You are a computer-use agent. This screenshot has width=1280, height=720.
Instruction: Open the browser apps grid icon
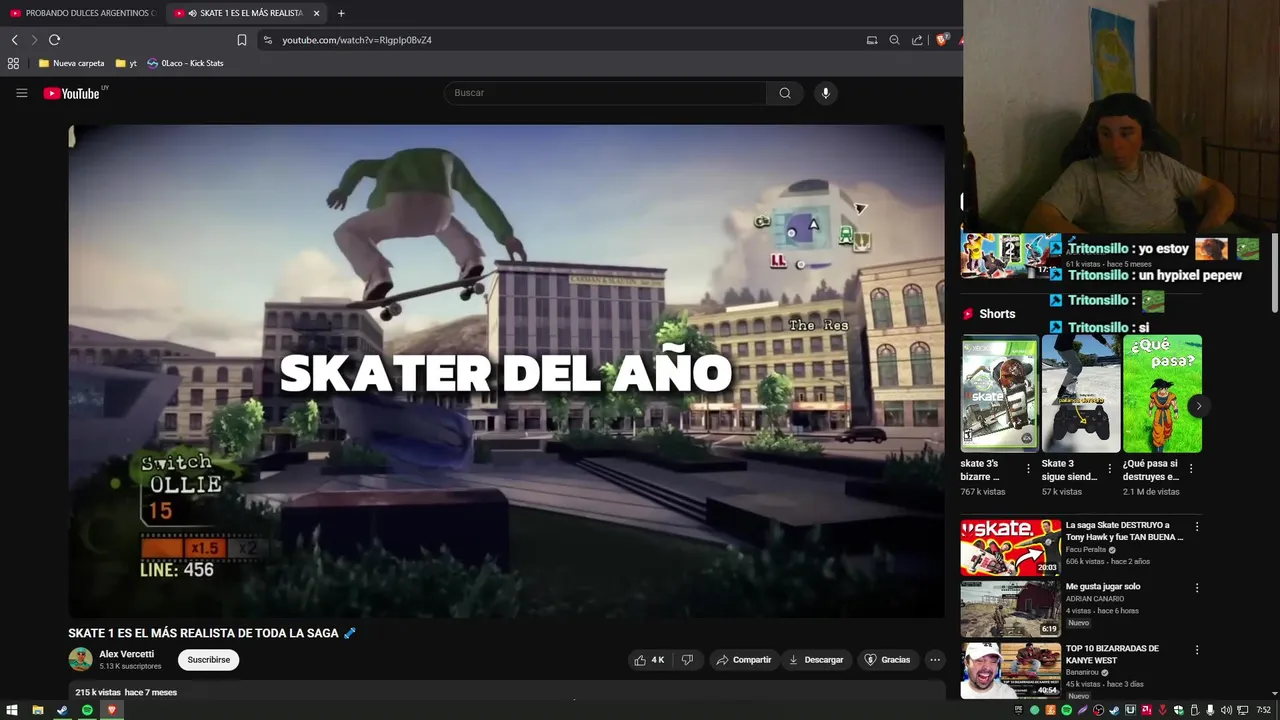pos(13,63)
